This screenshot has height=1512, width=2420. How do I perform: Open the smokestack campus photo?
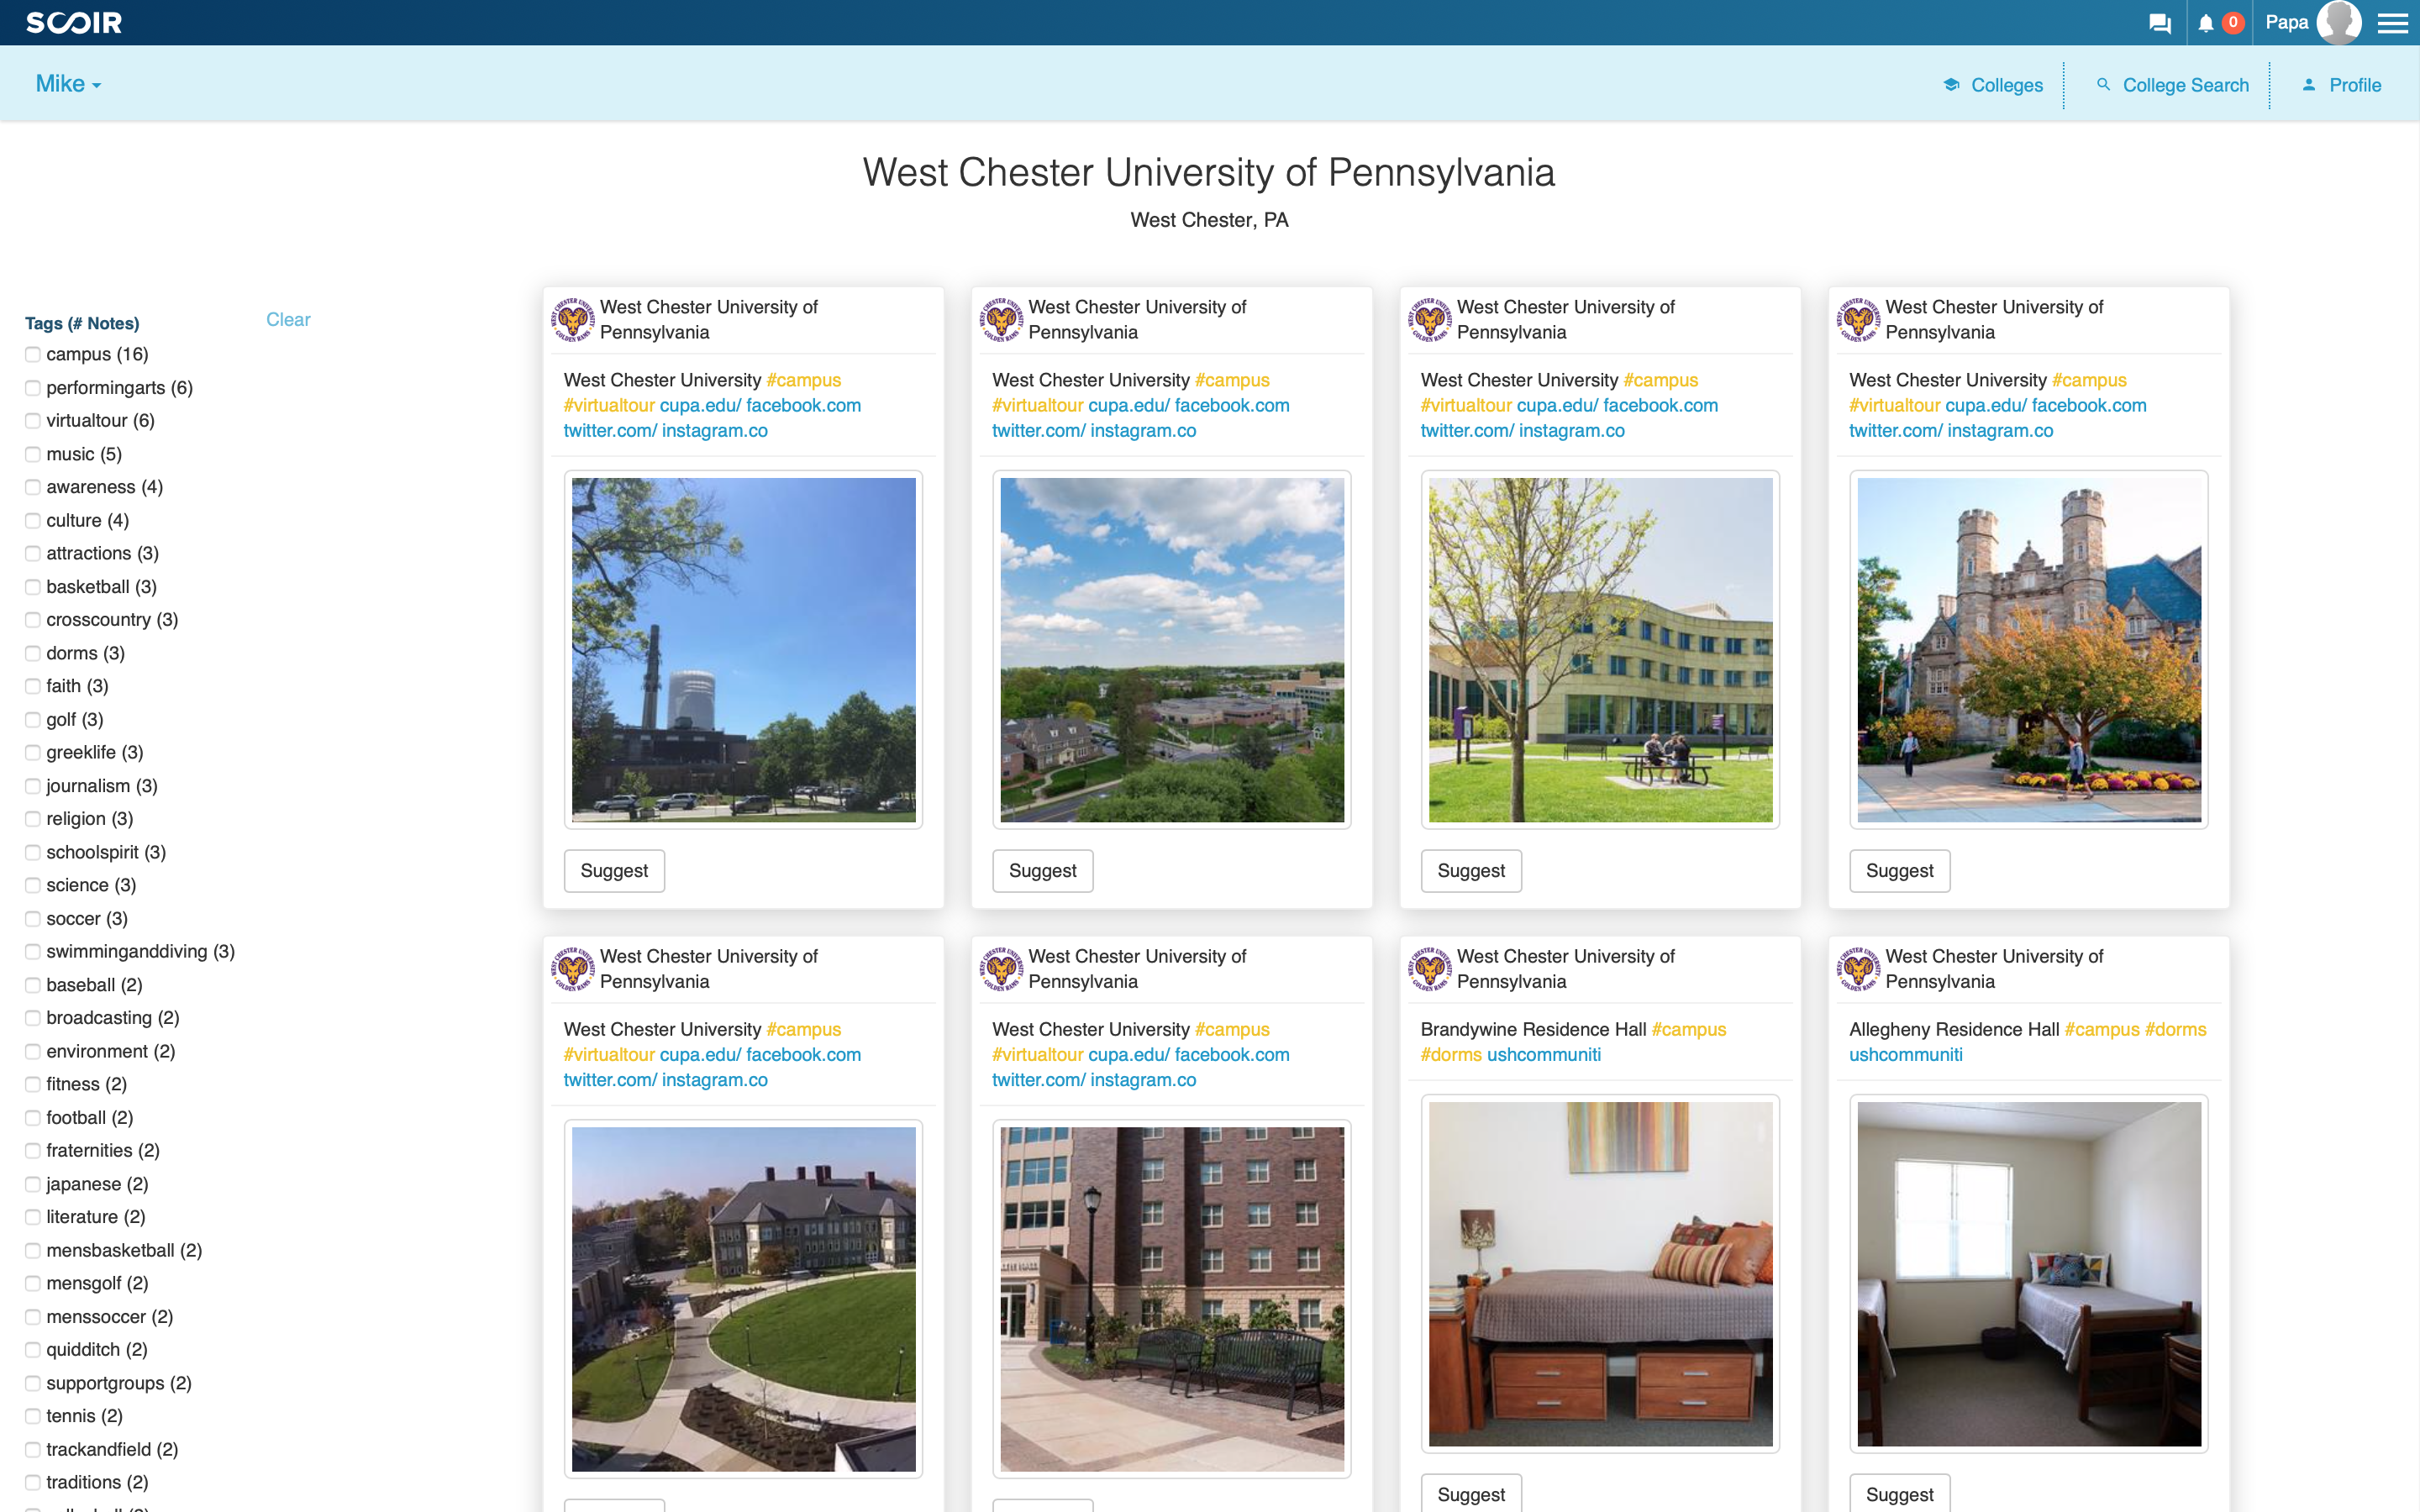pos(743,650)
